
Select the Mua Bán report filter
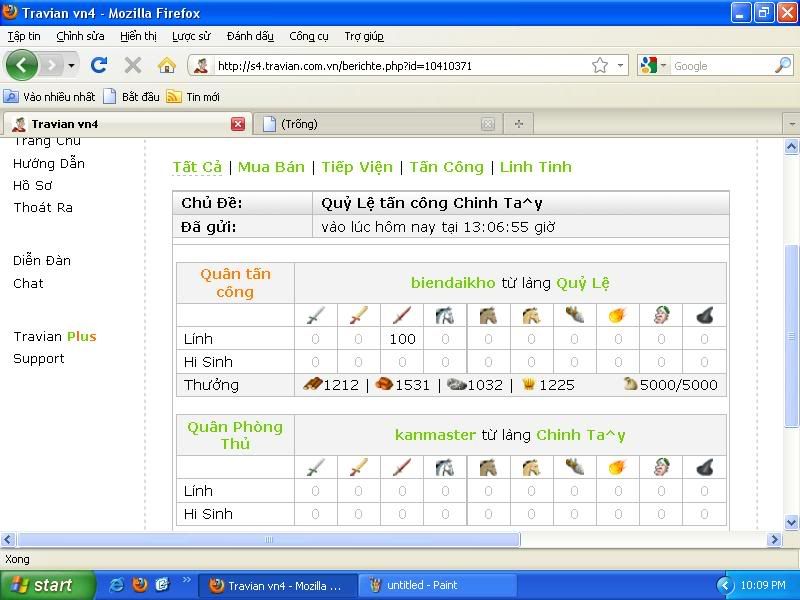271,167
